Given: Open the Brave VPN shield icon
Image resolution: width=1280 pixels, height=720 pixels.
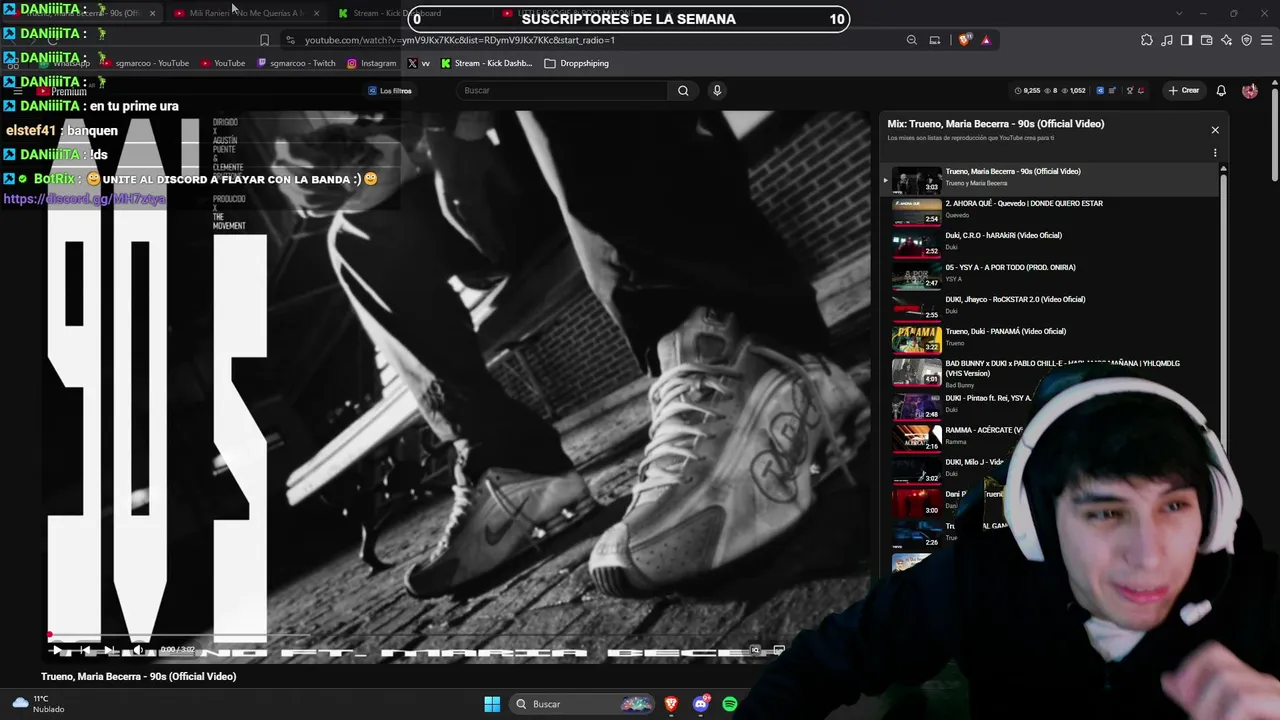Looking at the screenshot, I should point(1246,40).
